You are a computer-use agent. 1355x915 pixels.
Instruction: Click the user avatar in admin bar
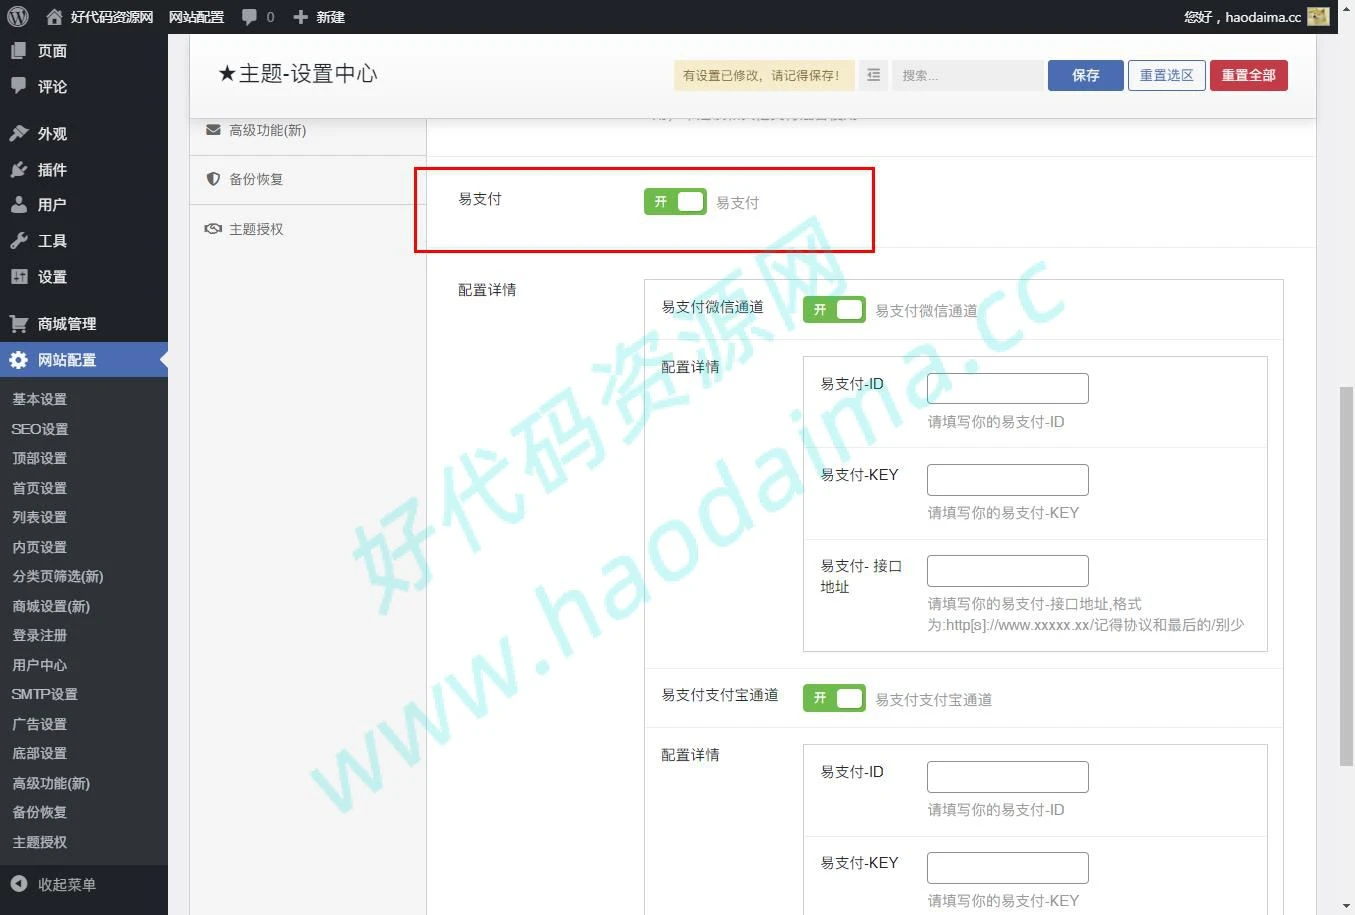[1318, 17]
